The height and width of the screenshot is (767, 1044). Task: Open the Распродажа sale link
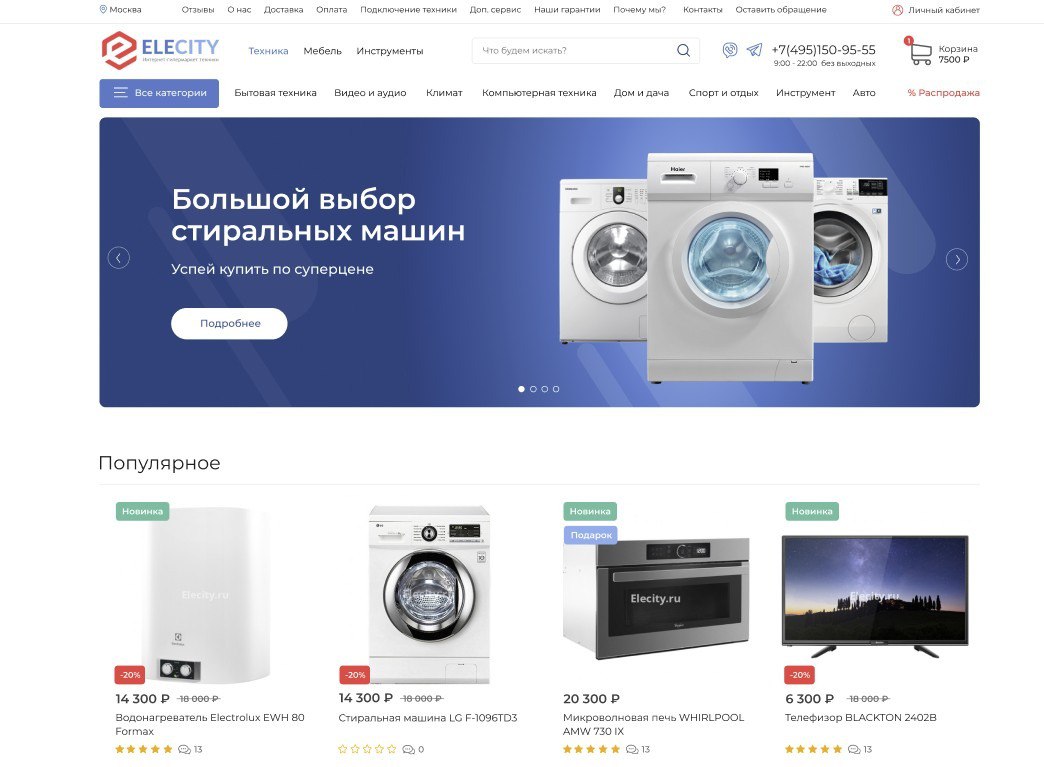click(943, 93)
